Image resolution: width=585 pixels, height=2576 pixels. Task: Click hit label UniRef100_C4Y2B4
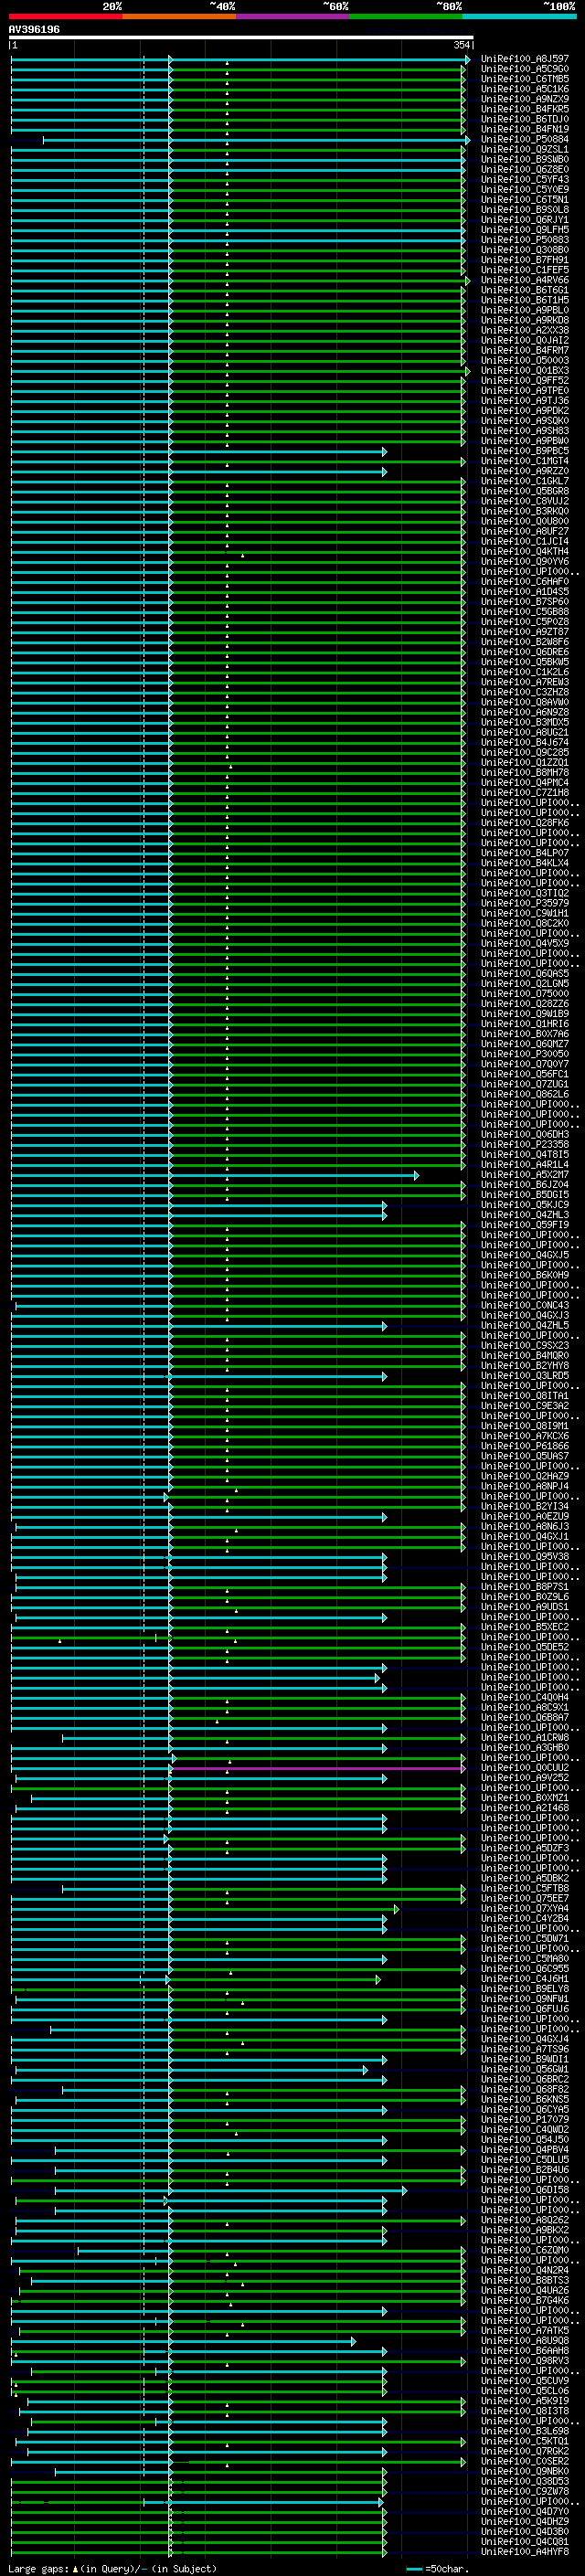[x=525, y=1918]
